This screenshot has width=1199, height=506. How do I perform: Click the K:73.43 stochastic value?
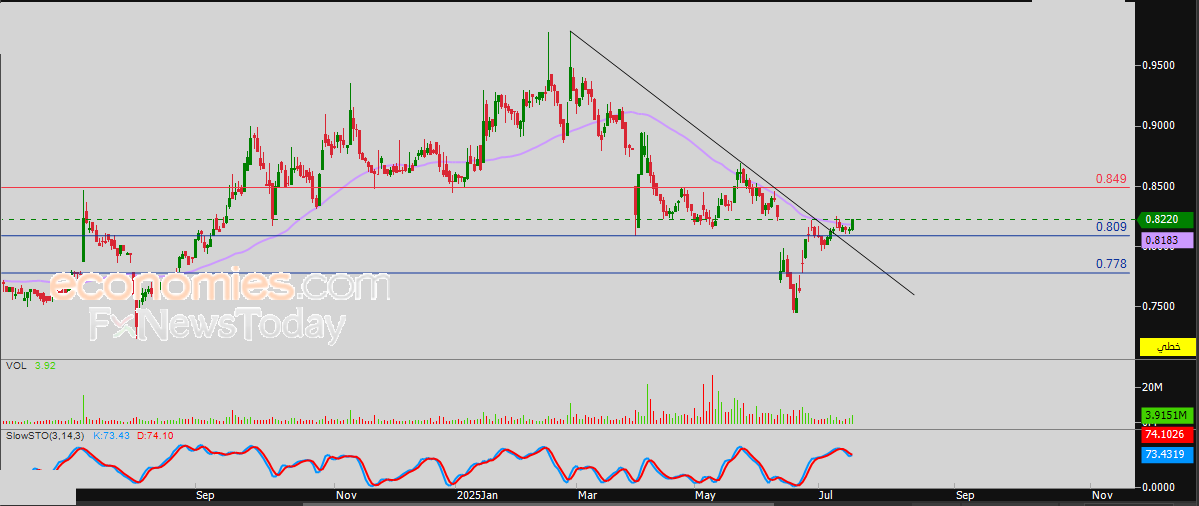(x=112, y=435)
